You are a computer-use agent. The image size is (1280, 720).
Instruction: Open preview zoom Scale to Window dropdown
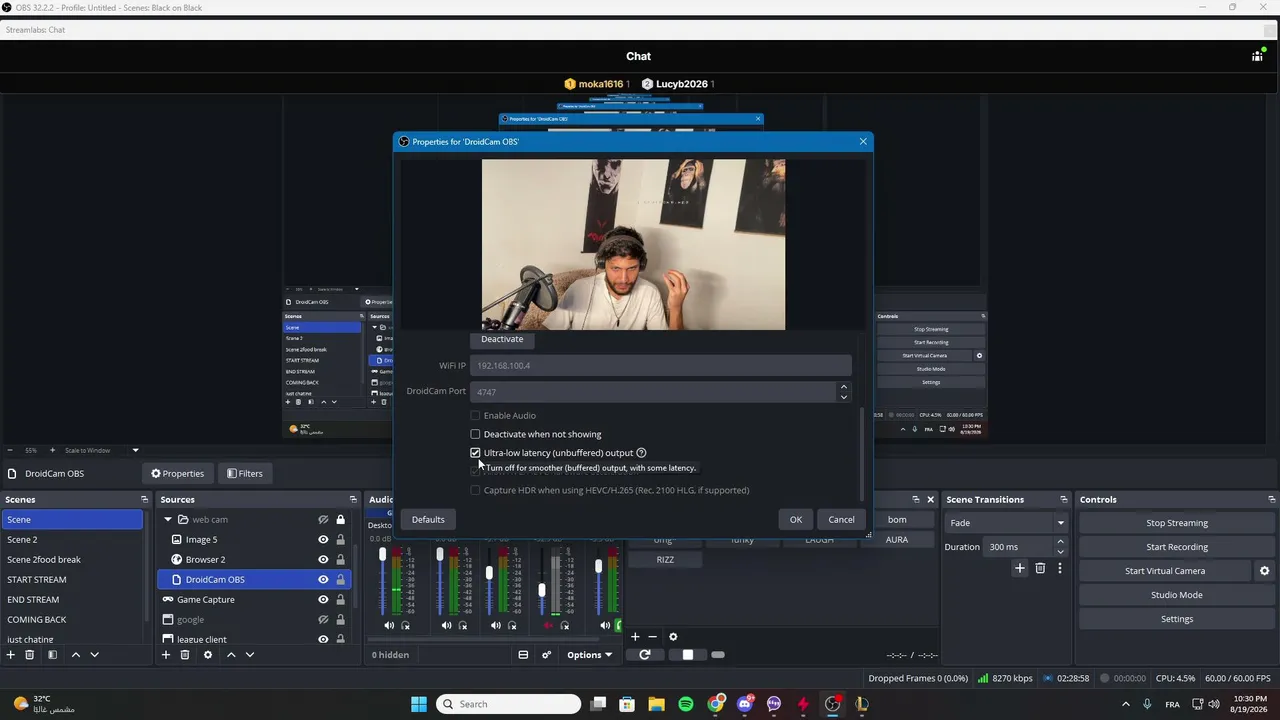click(x=102, y=450)
